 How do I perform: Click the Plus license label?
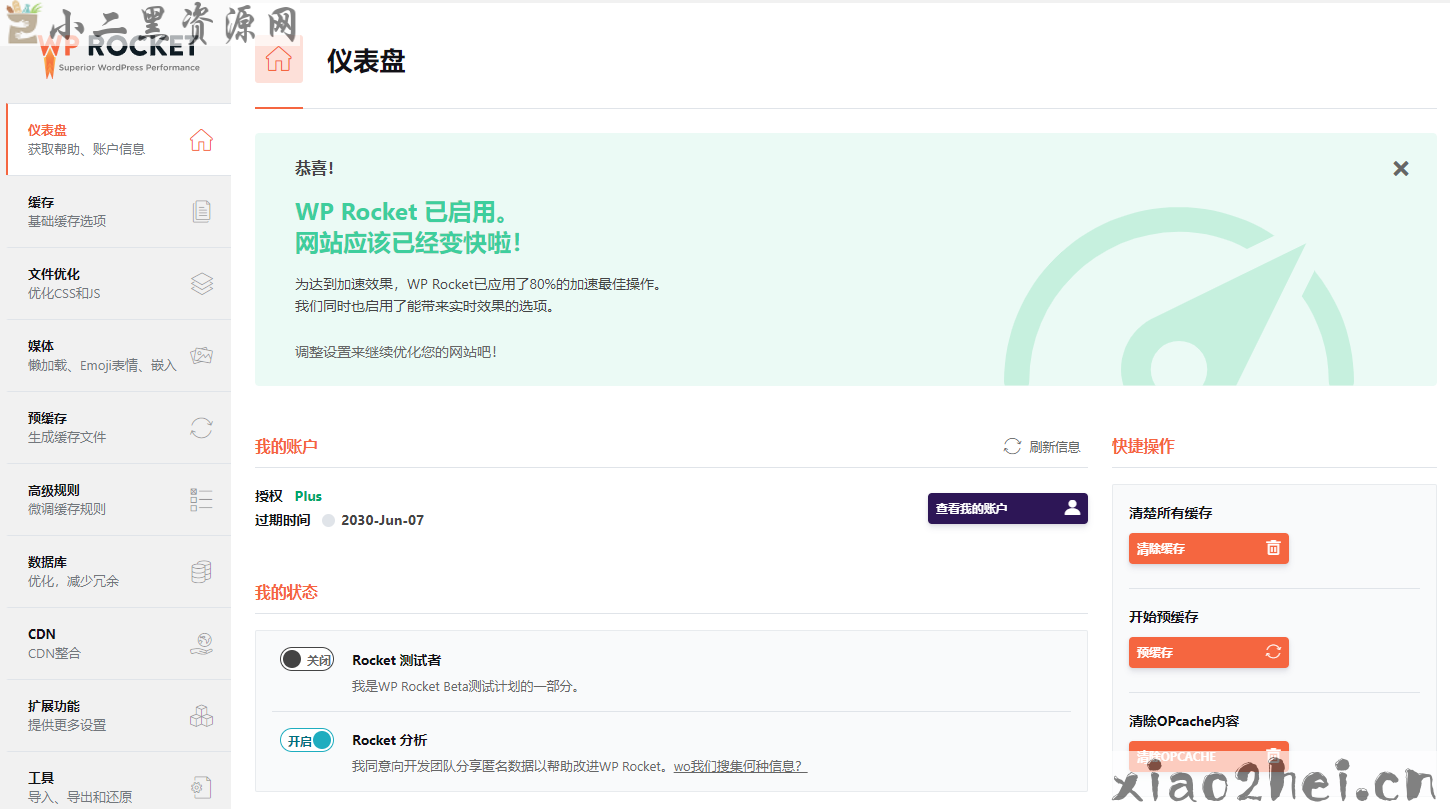pos(308,496)
